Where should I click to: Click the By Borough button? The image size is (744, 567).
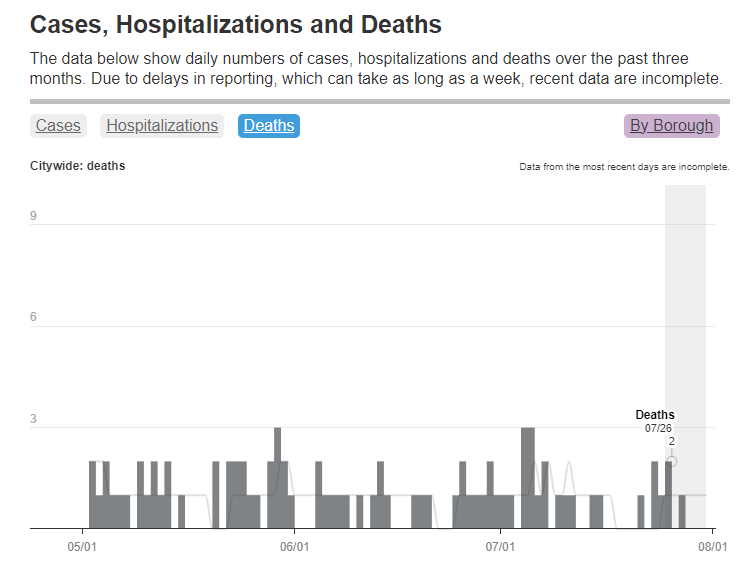pos(671,125)
